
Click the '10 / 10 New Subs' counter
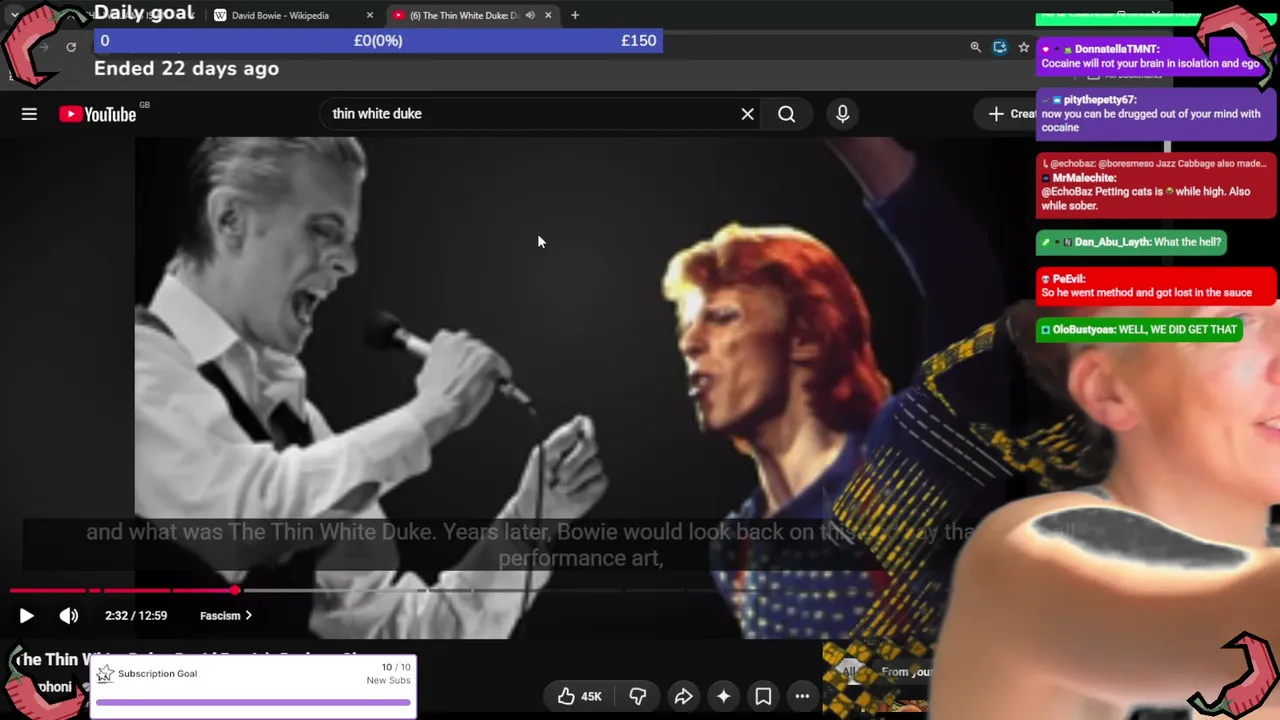[x=389, y=674]
